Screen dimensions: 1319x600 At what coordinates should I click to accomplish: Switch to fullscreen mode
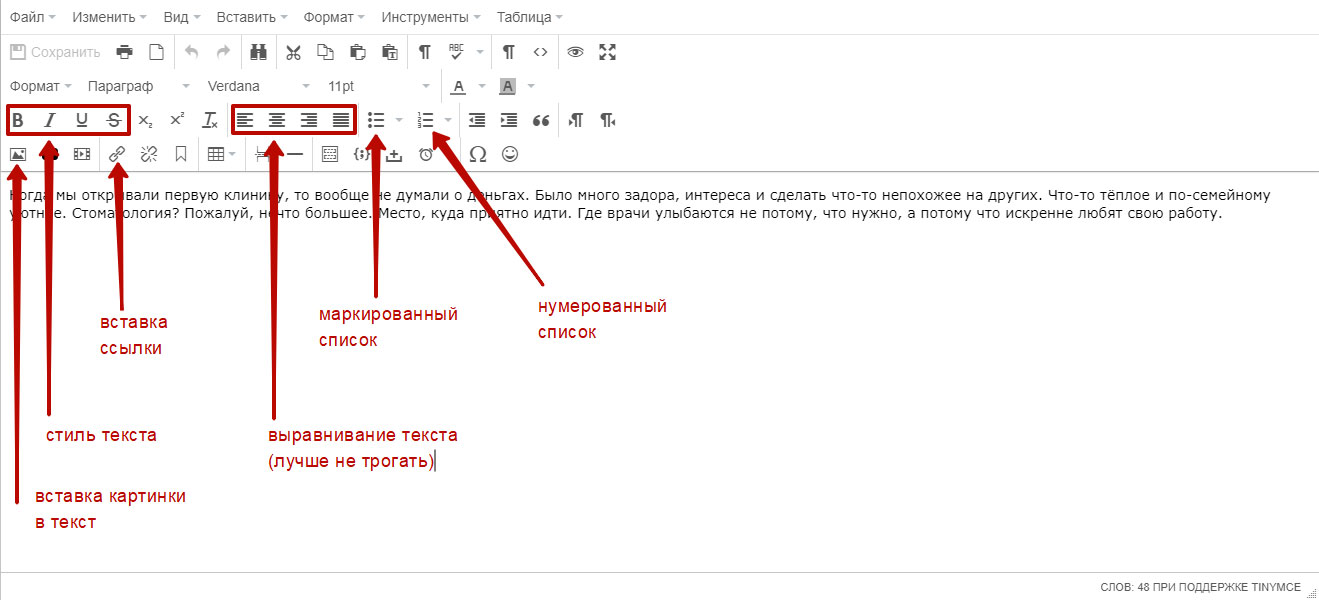(607, 52)
